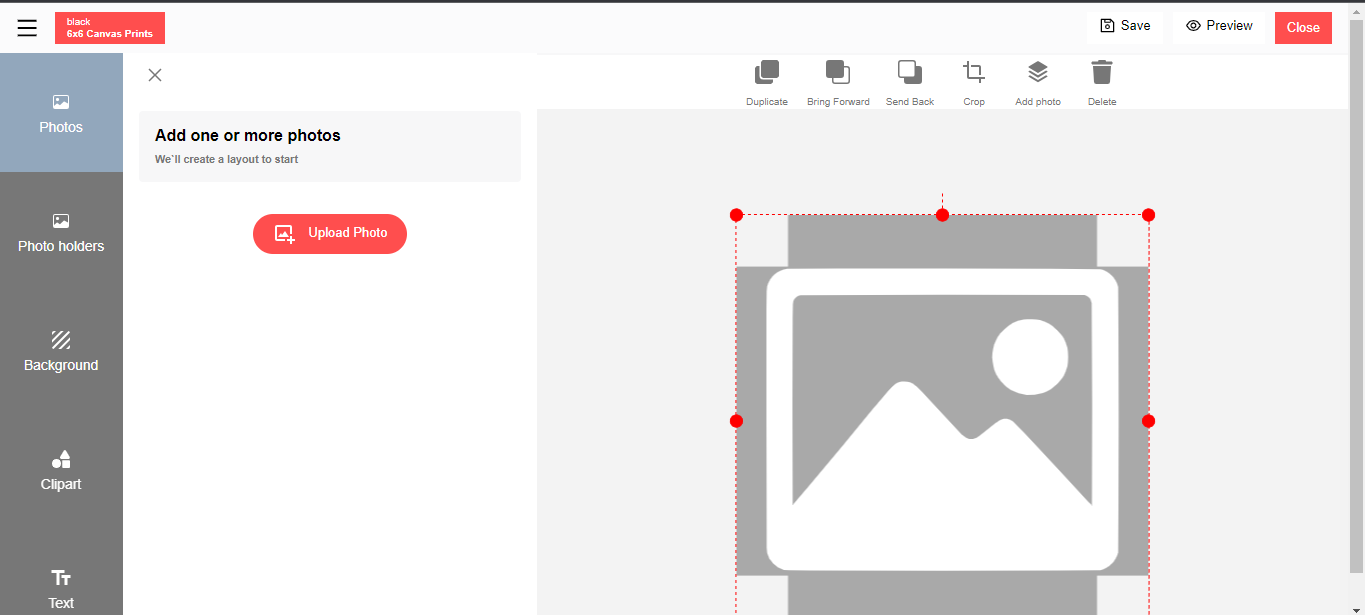Save the canvas design
The width and height of the screenshot is (1365, 615).
tap(1125, 26)
